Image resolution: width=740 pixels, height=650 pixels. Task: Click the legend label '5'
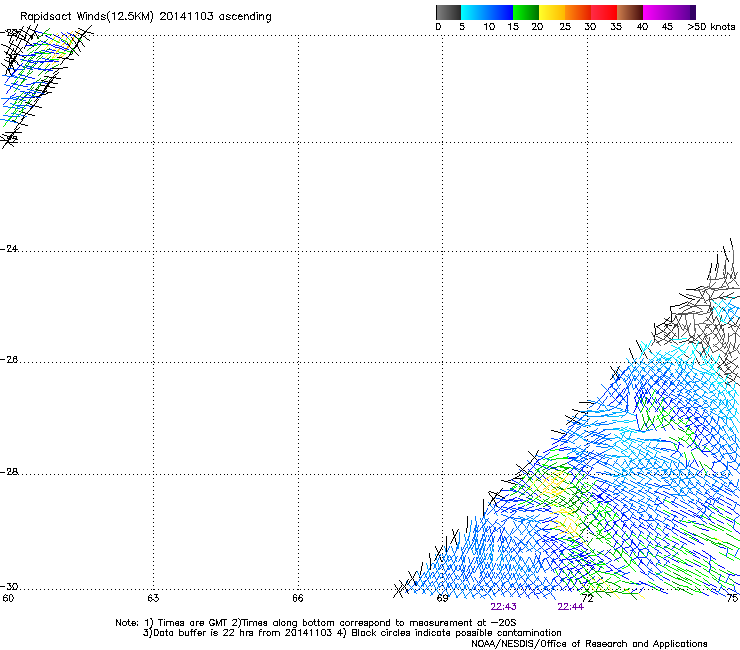[x=462, y=27]
